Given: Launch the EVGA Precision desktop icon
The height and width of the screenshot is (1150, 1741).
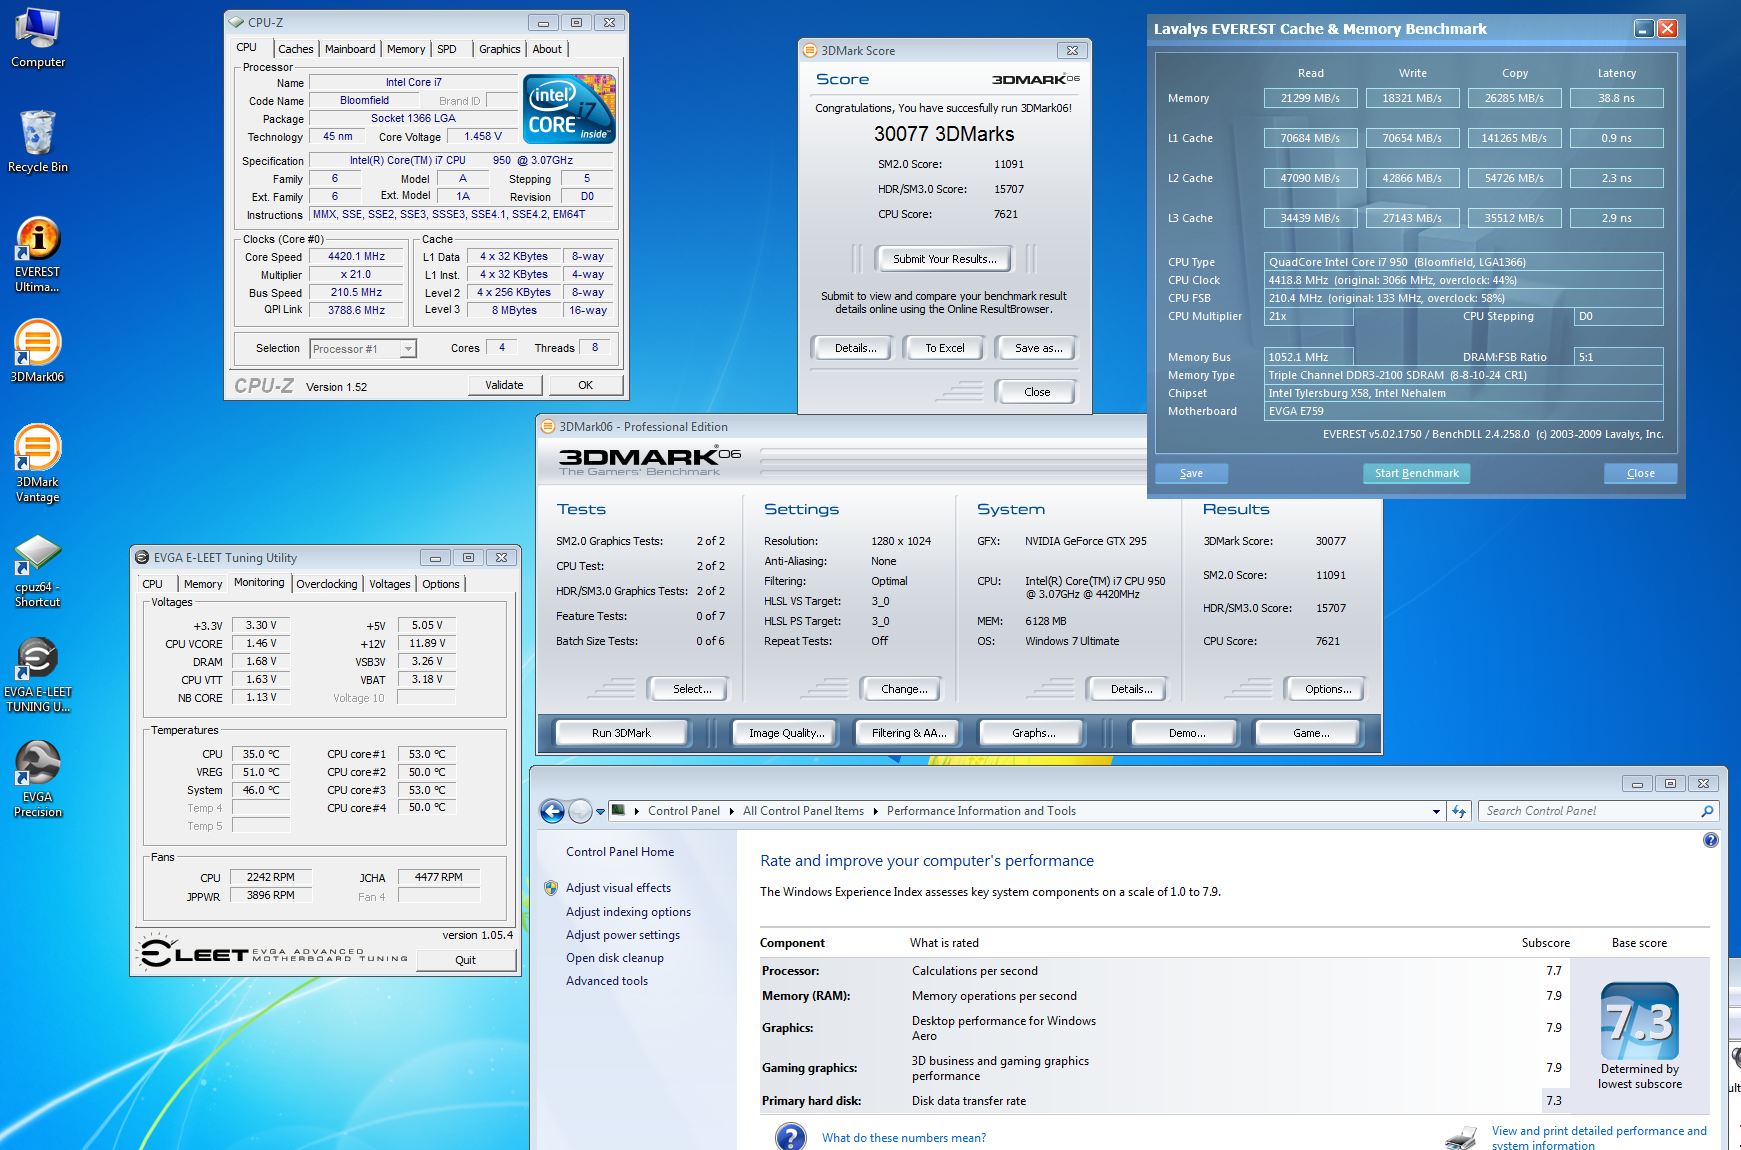Looking at the screenshot, I should click(38, 780).
